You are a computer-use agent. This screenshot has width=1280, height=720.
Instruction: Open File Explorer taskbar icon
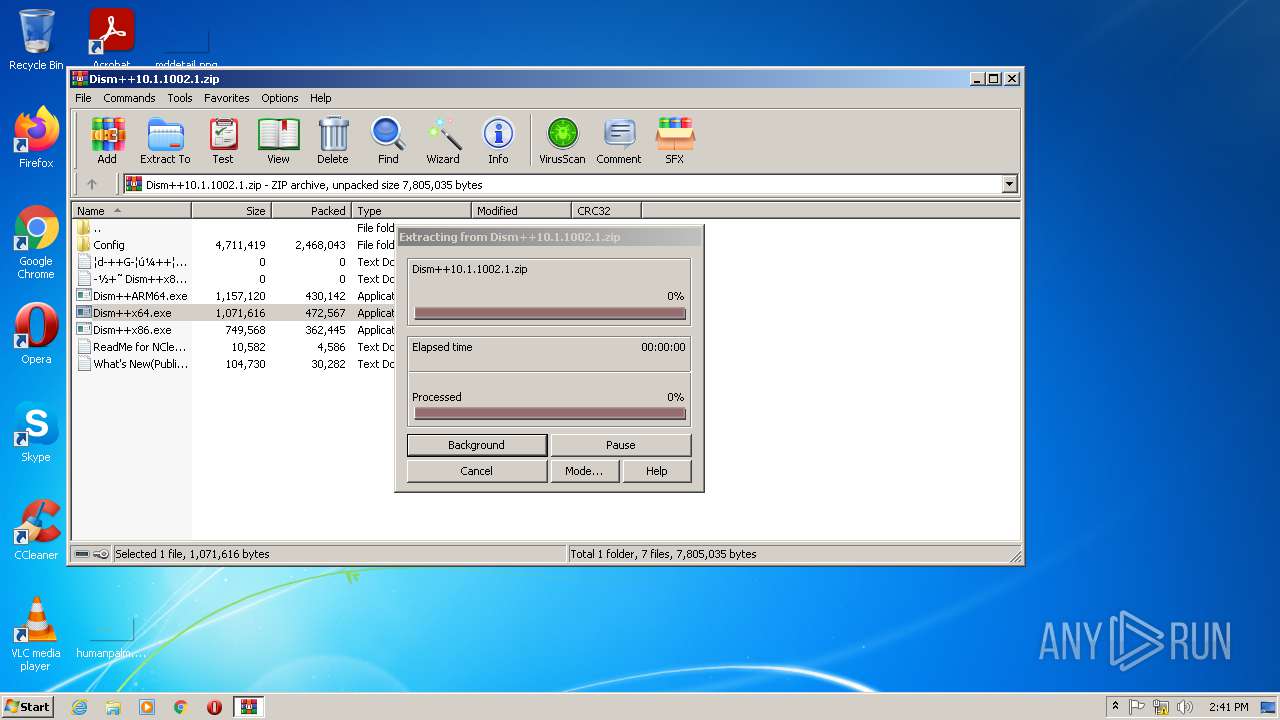click(113, 707)
